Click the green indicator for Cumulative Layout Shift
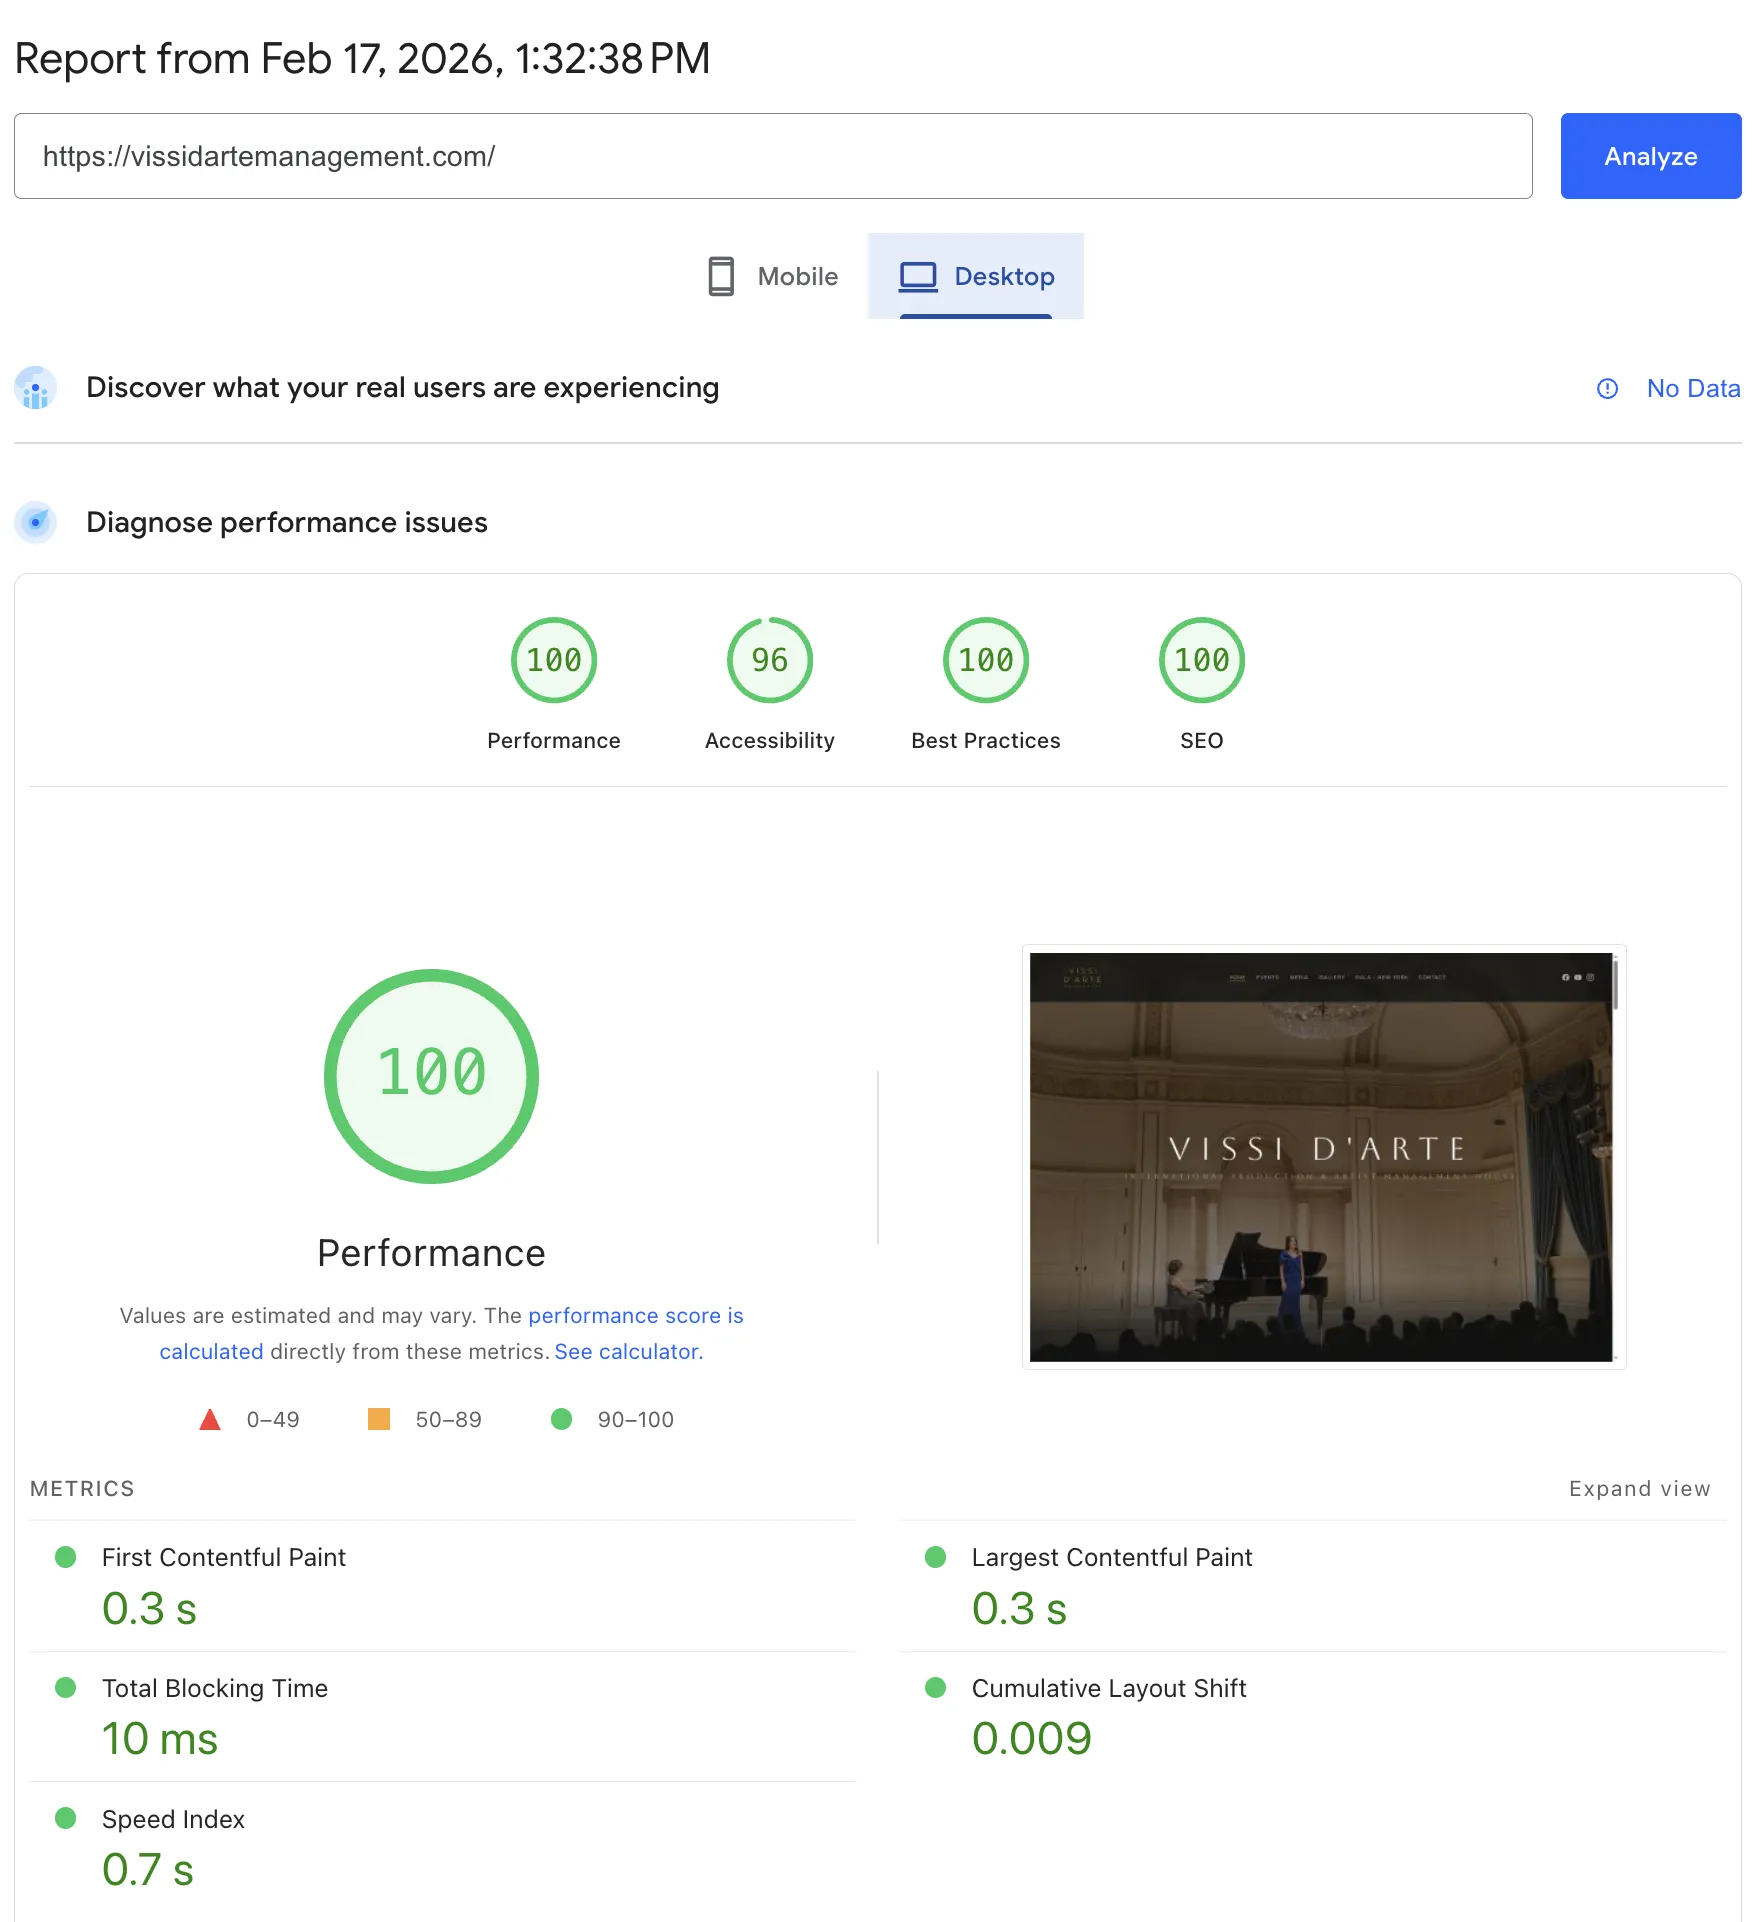This screenshot has width=1758, height=1922. point(936,1688)
